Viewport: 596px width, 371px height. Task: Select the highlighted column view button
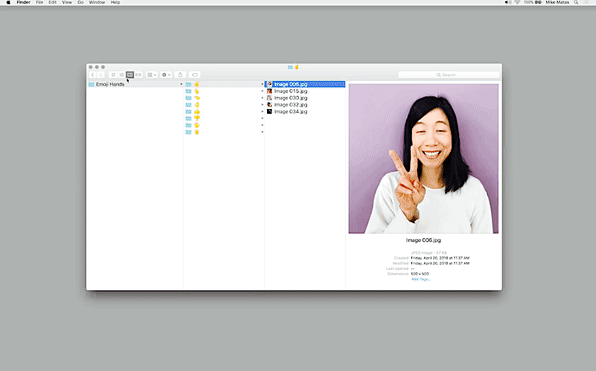[130, 75]
